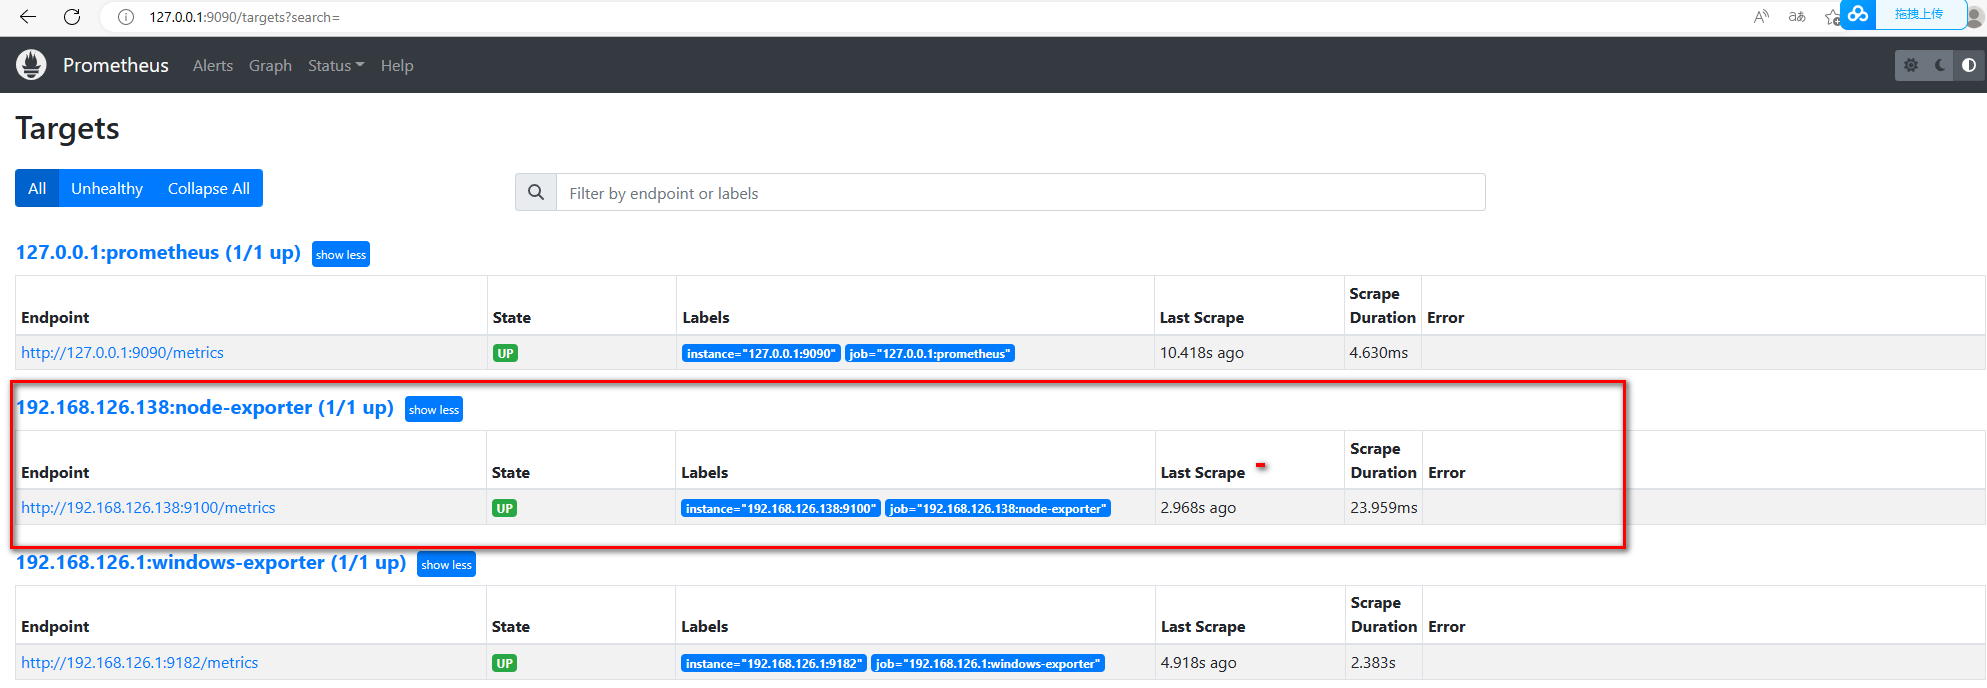
Task: Open the Prometheus home brand link
Action: pyautogui.click(x=116, y=65)
